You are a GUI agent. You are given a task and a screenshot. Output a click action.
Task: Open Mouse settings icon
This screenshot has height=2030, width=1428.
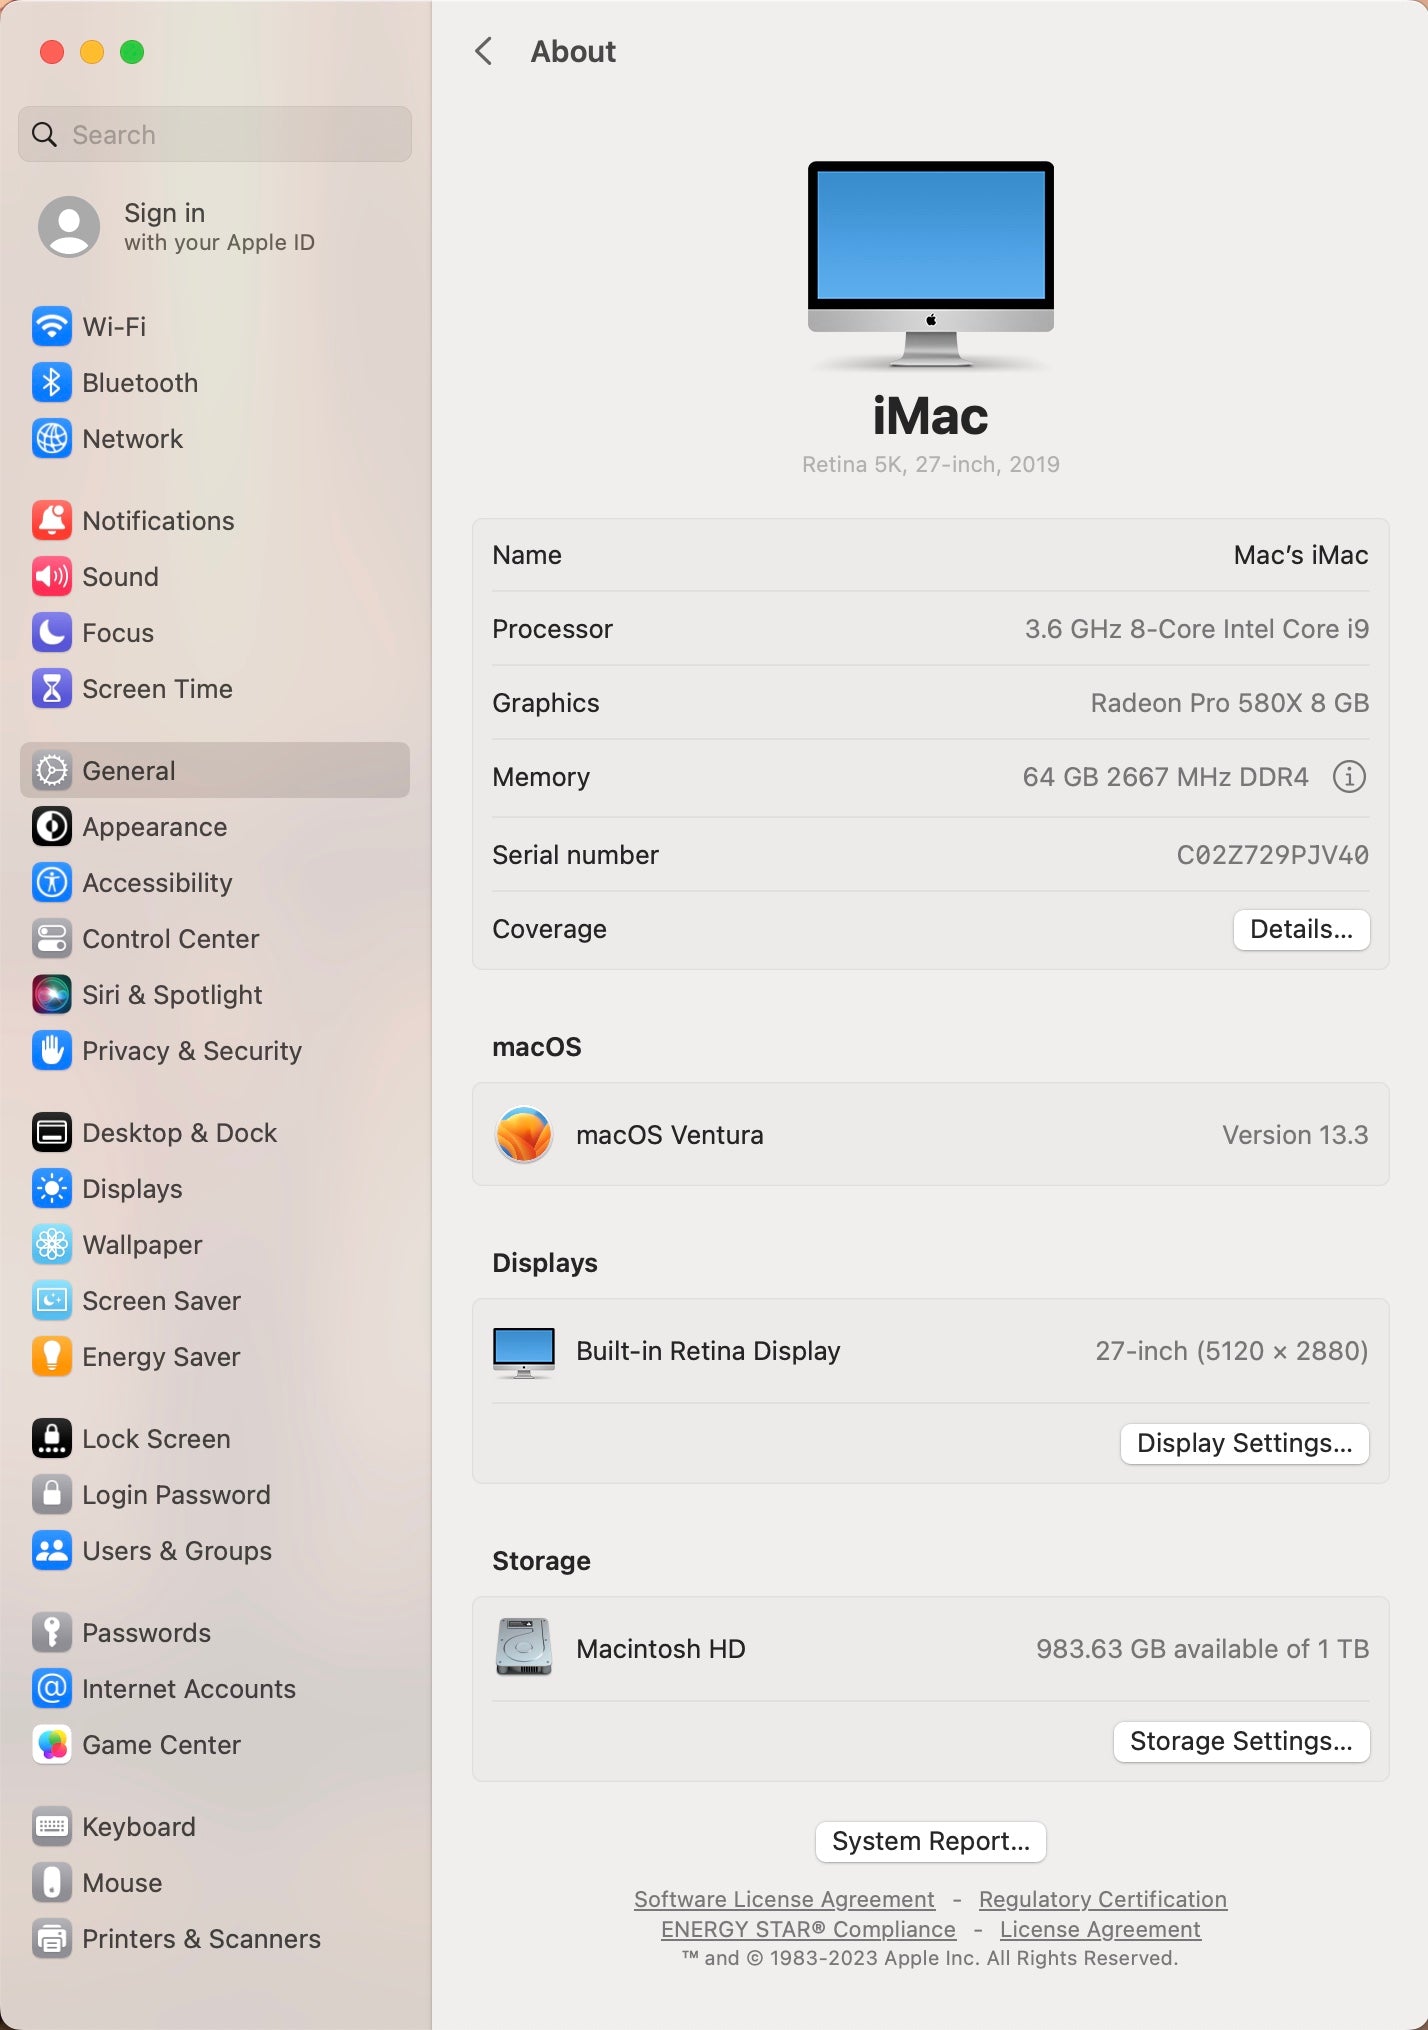coord(52,1882)
